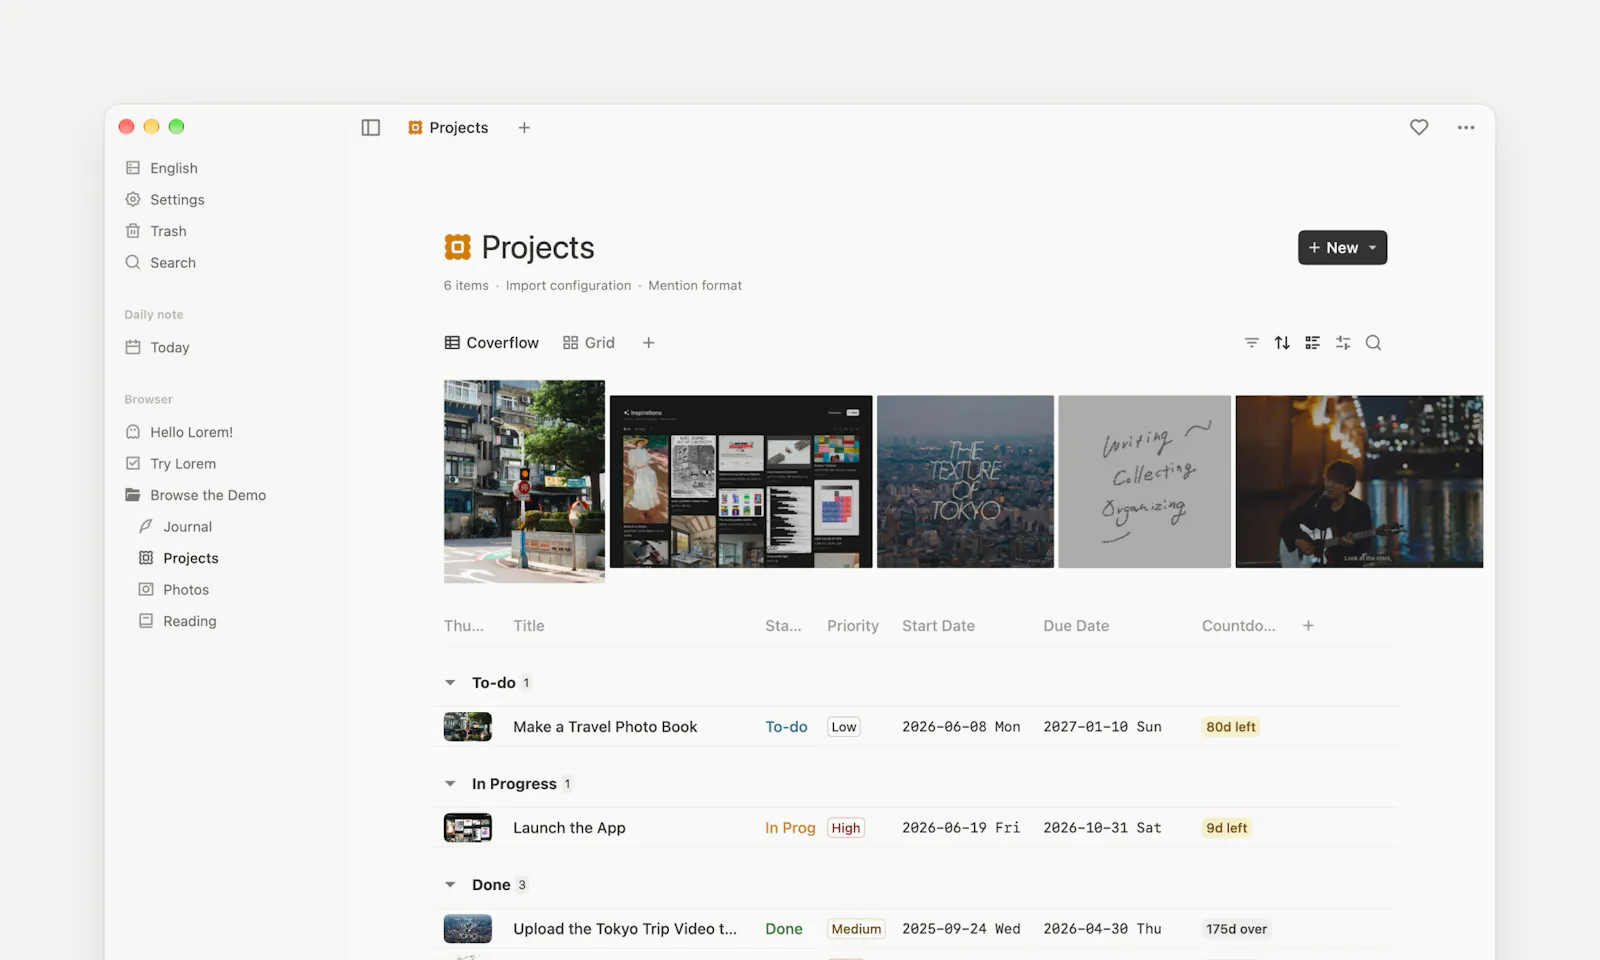Open Photos in the sidebar tree
Viewport: 1600px width, 960px height.
click(174, 590)
